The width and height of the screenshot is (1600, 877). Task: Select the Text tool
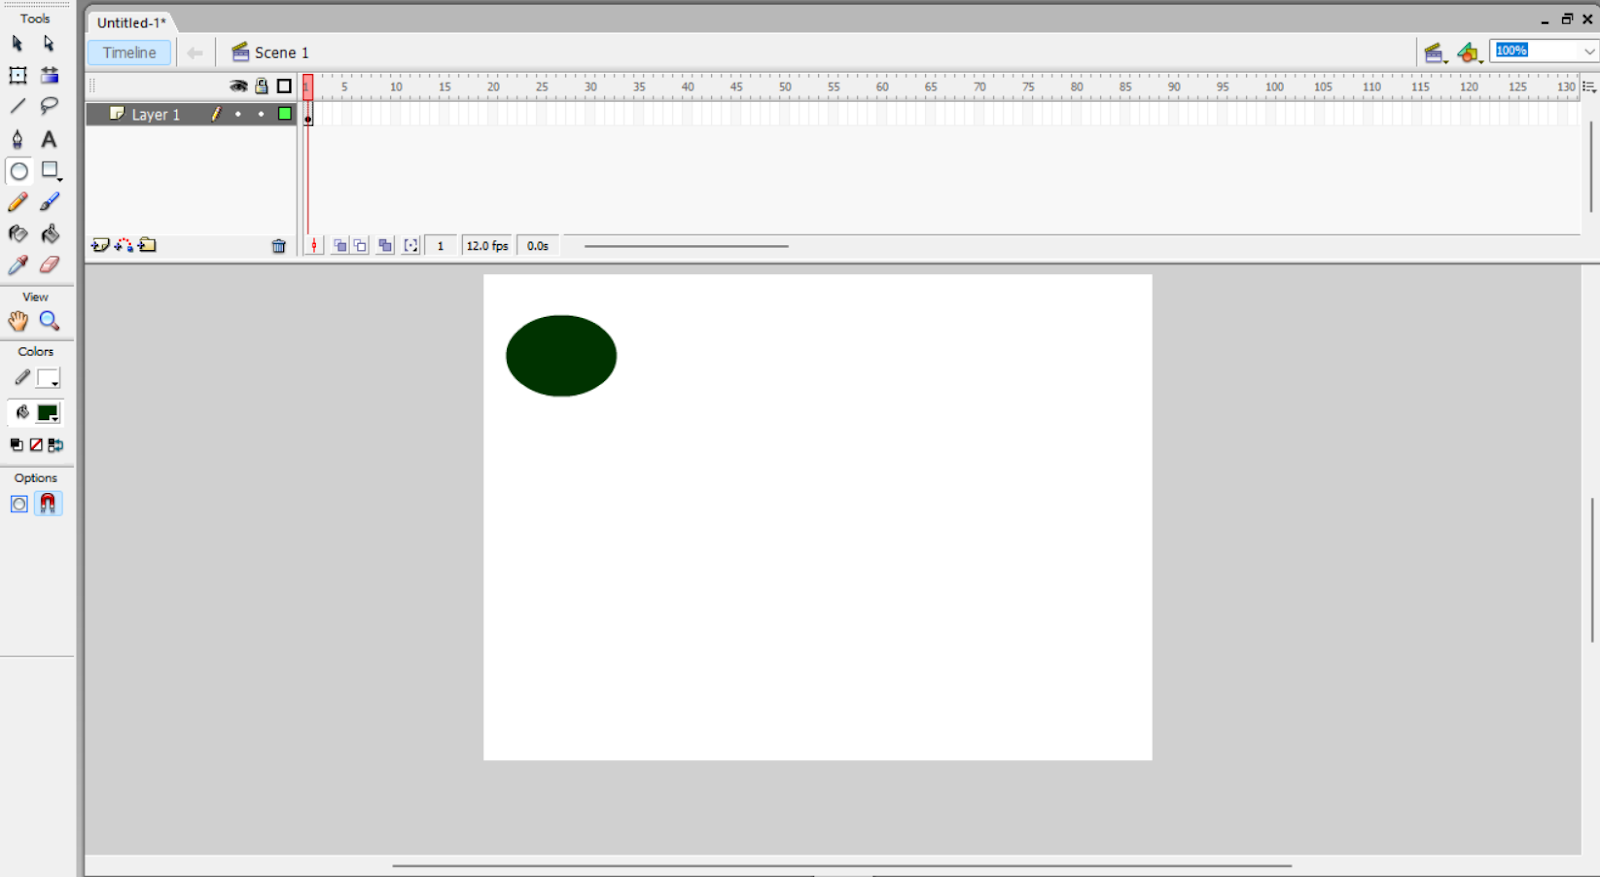coord(49,139)
